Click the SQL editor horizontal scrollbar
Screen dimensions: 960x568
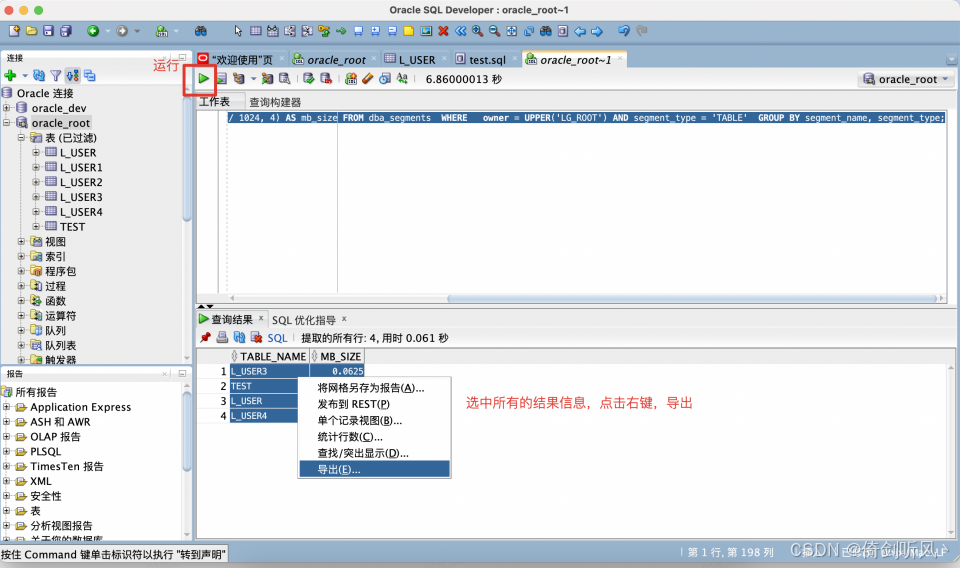coord(692,299)
